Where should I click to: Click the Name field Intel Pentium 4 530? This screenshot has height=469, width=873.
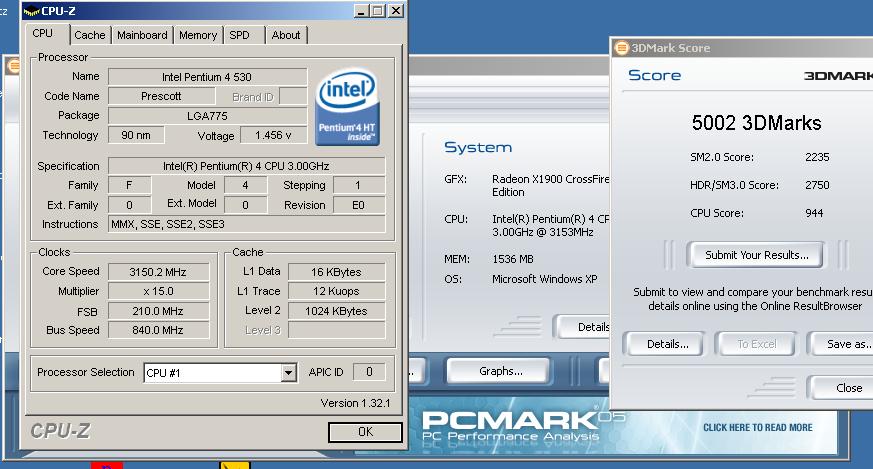[x=207, y=77]
